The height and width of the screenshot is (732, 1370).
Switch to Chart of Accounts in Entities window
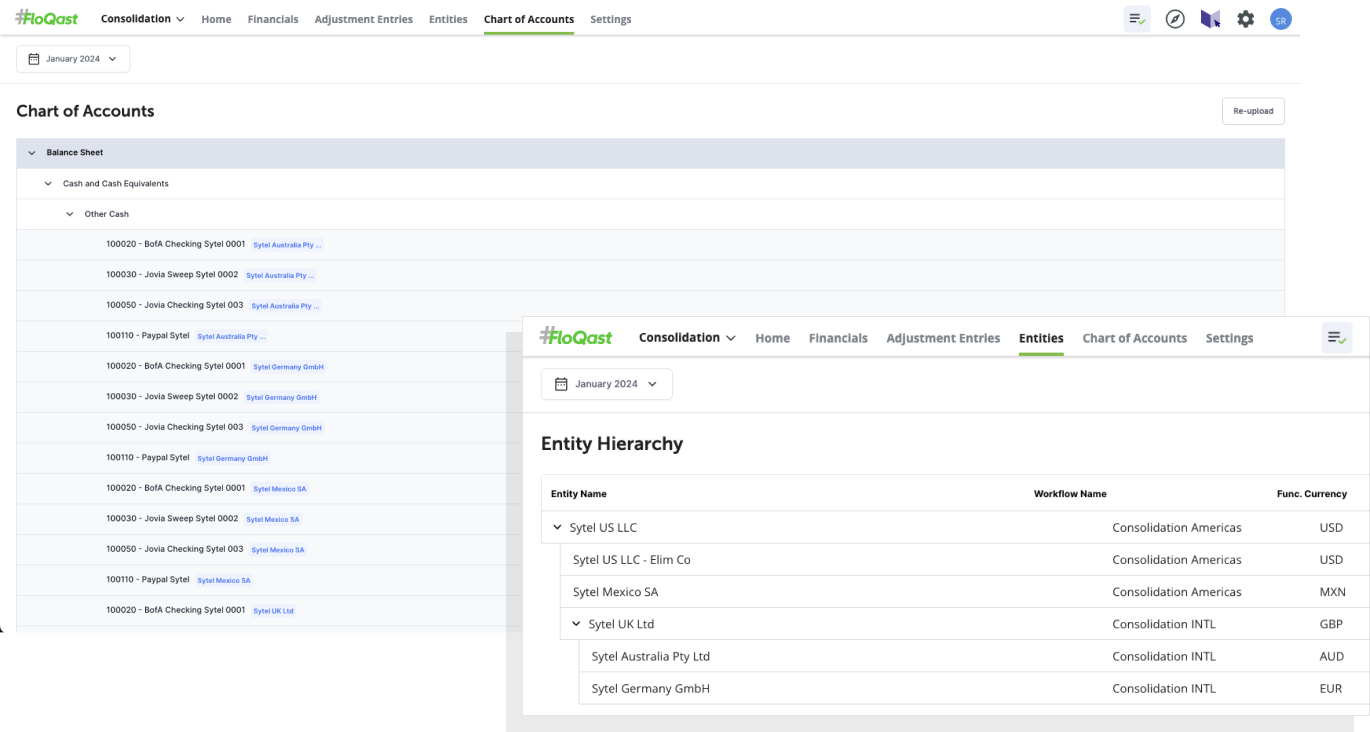click(x=1134, y=338)
